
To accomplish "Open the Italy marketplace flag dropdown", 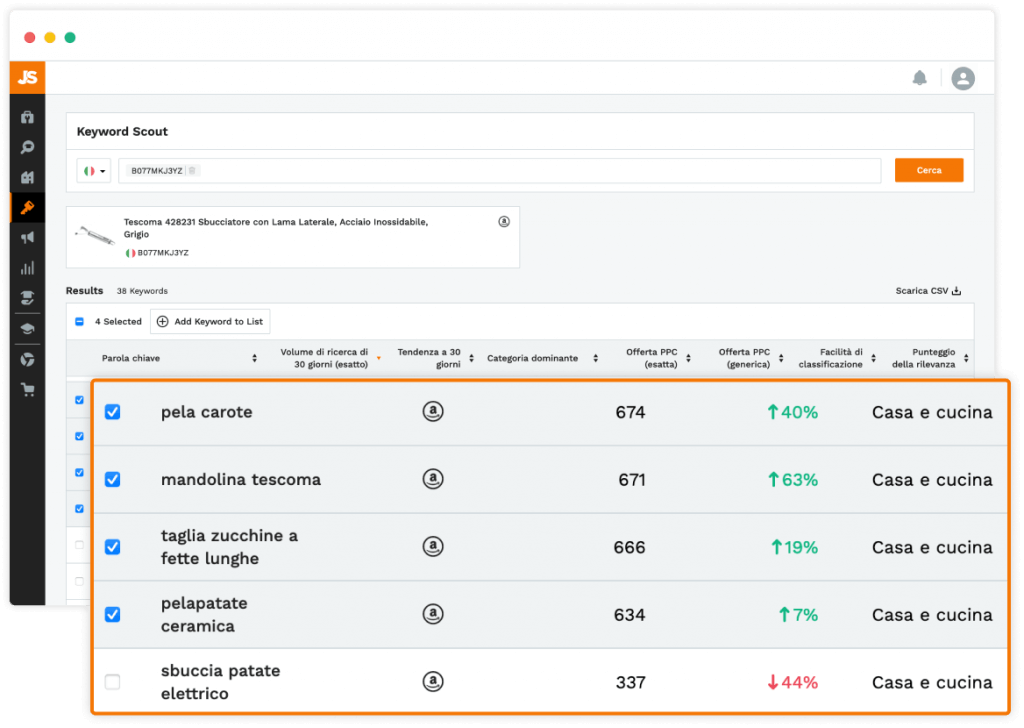I will coord(94,171).
